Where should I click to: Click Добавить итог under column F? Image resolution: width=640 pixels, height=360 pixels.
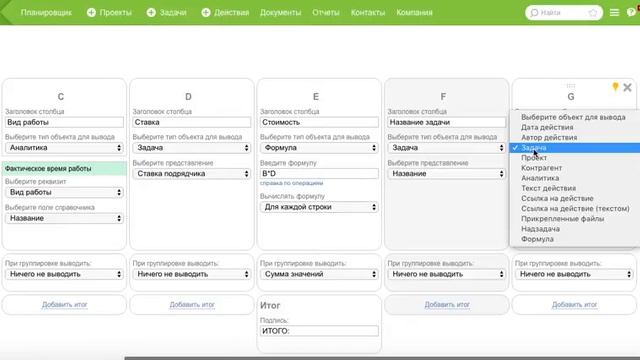coord(447,304)
